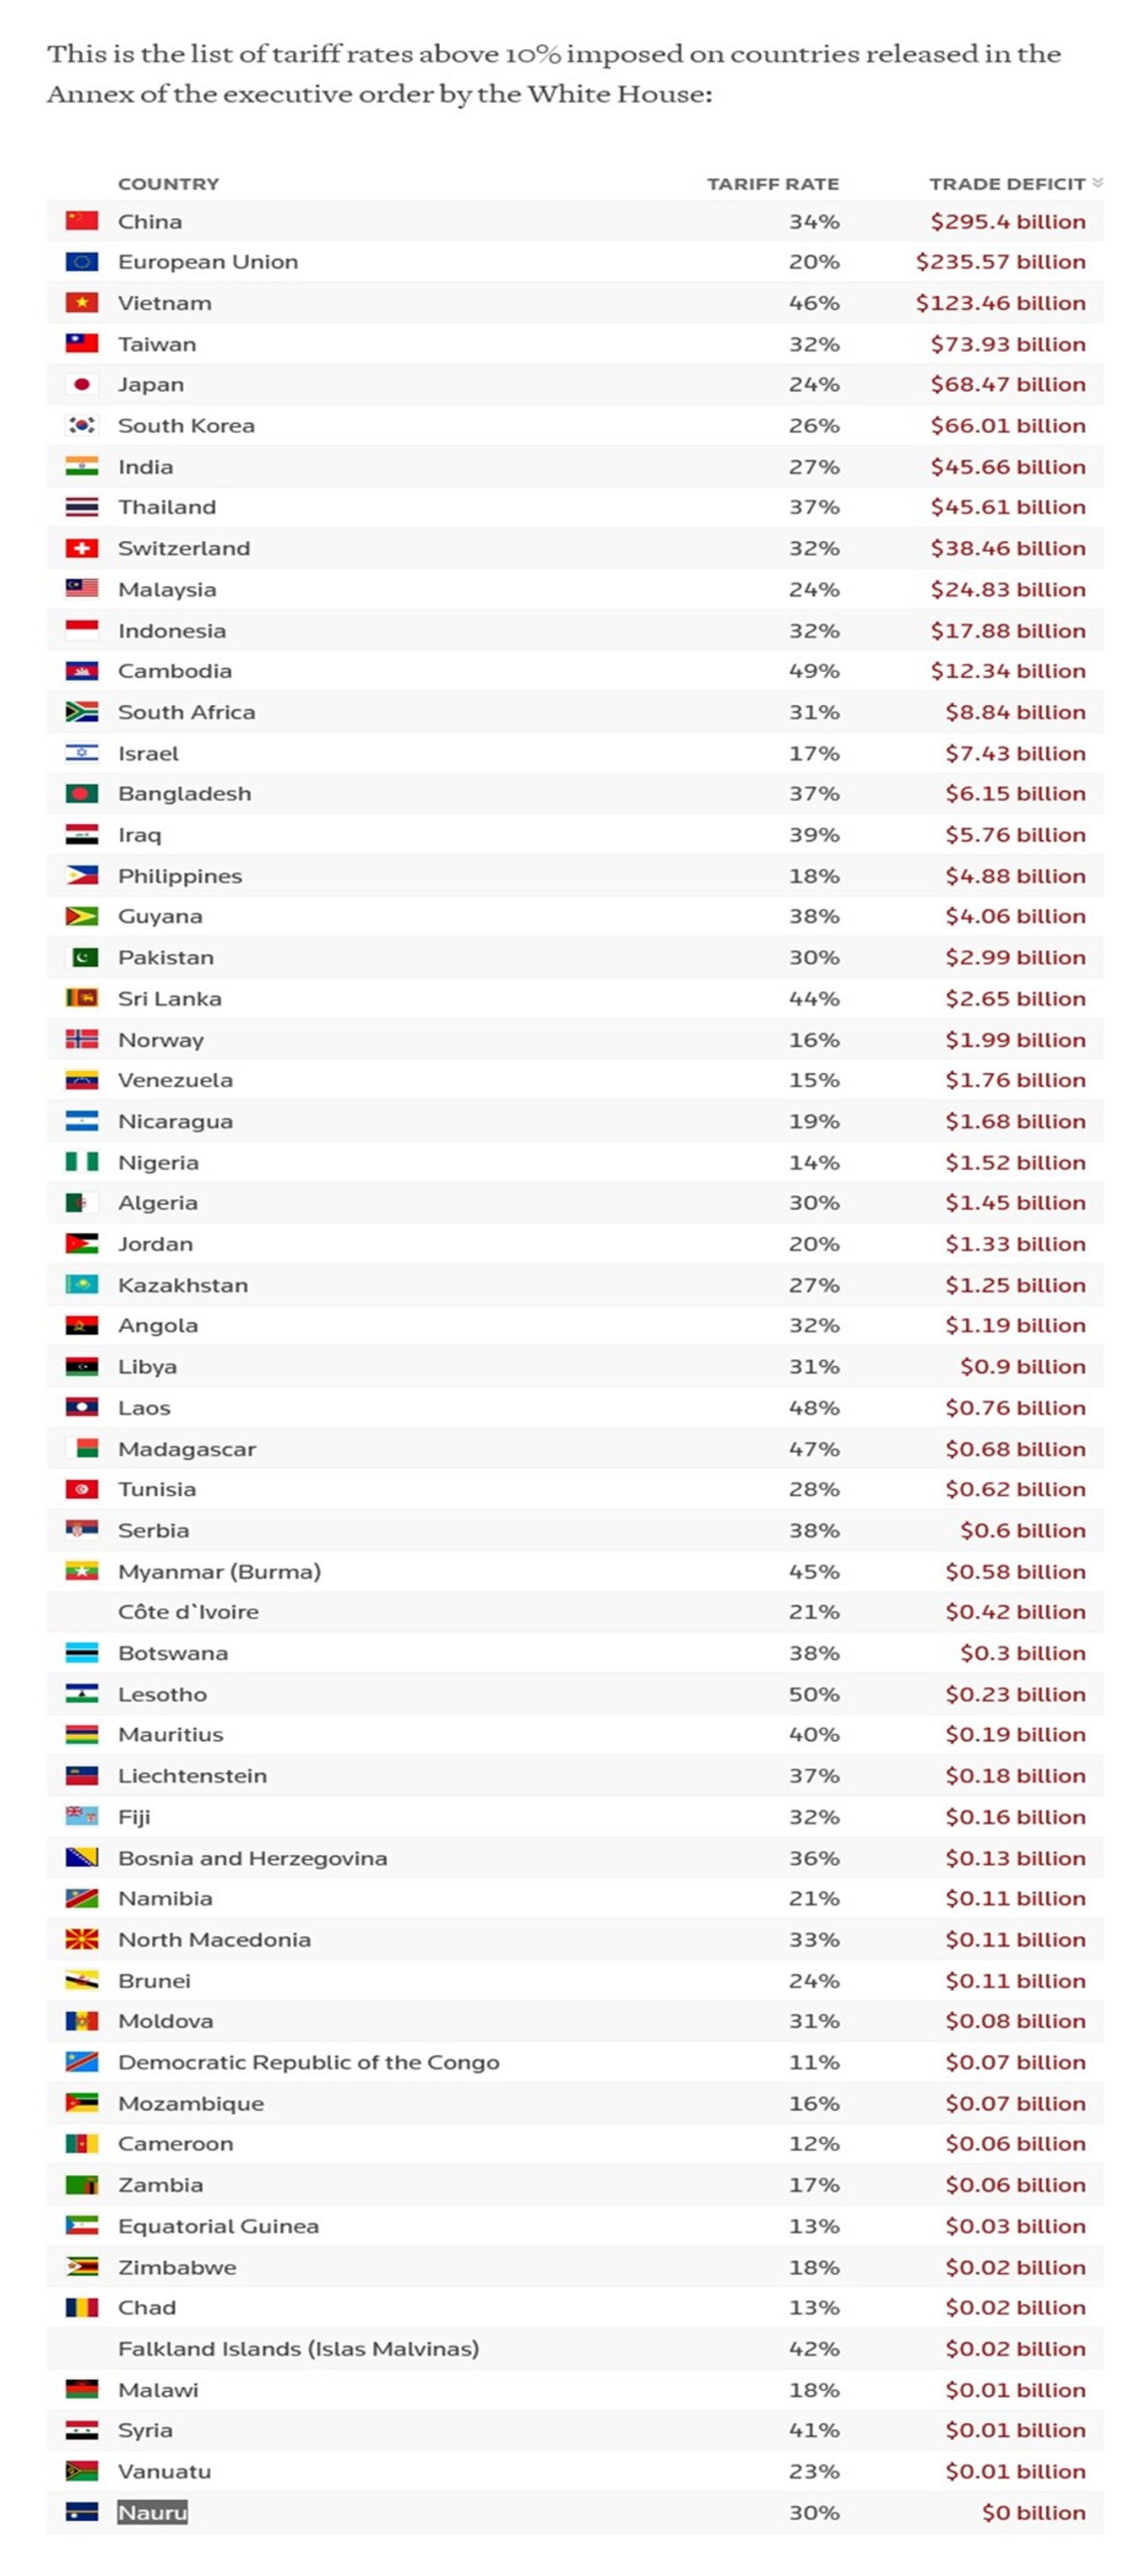Click the Trade Deficit column header
Image resolution: width=1145 pixels, height=2576 pixels.
point(1007,184)
